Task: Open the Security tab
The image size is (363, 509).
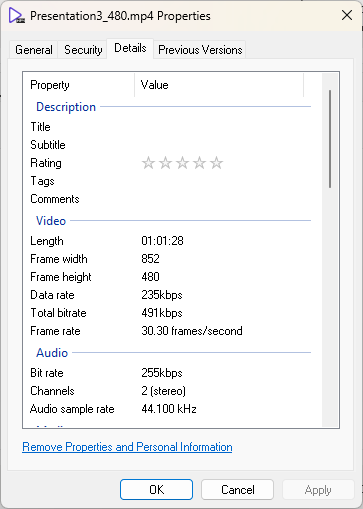Action: (x=83, y=50)
